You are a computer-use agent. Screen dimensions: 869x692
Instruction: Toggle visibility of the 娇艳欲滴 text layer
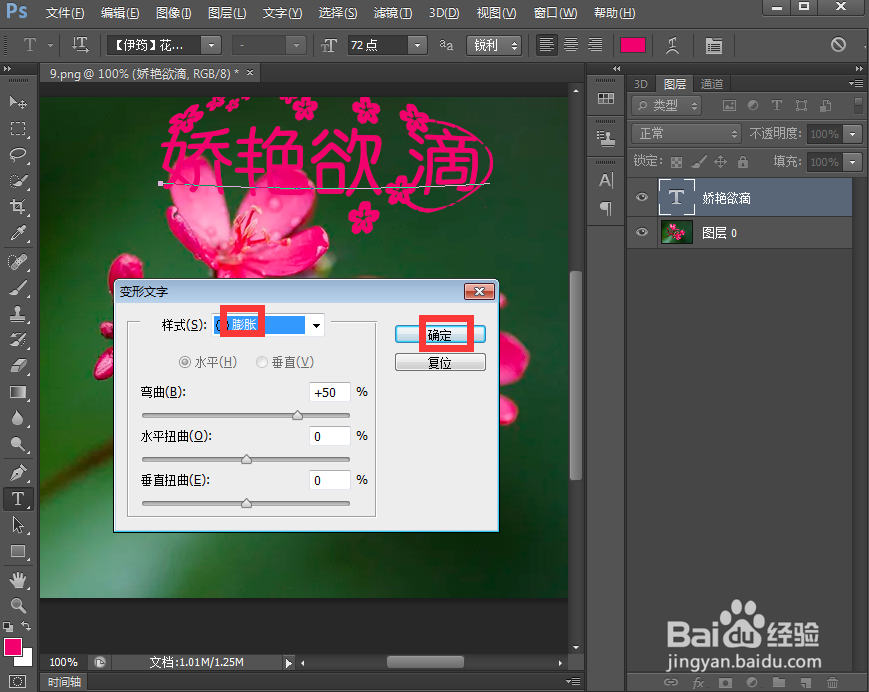[641, 197]
